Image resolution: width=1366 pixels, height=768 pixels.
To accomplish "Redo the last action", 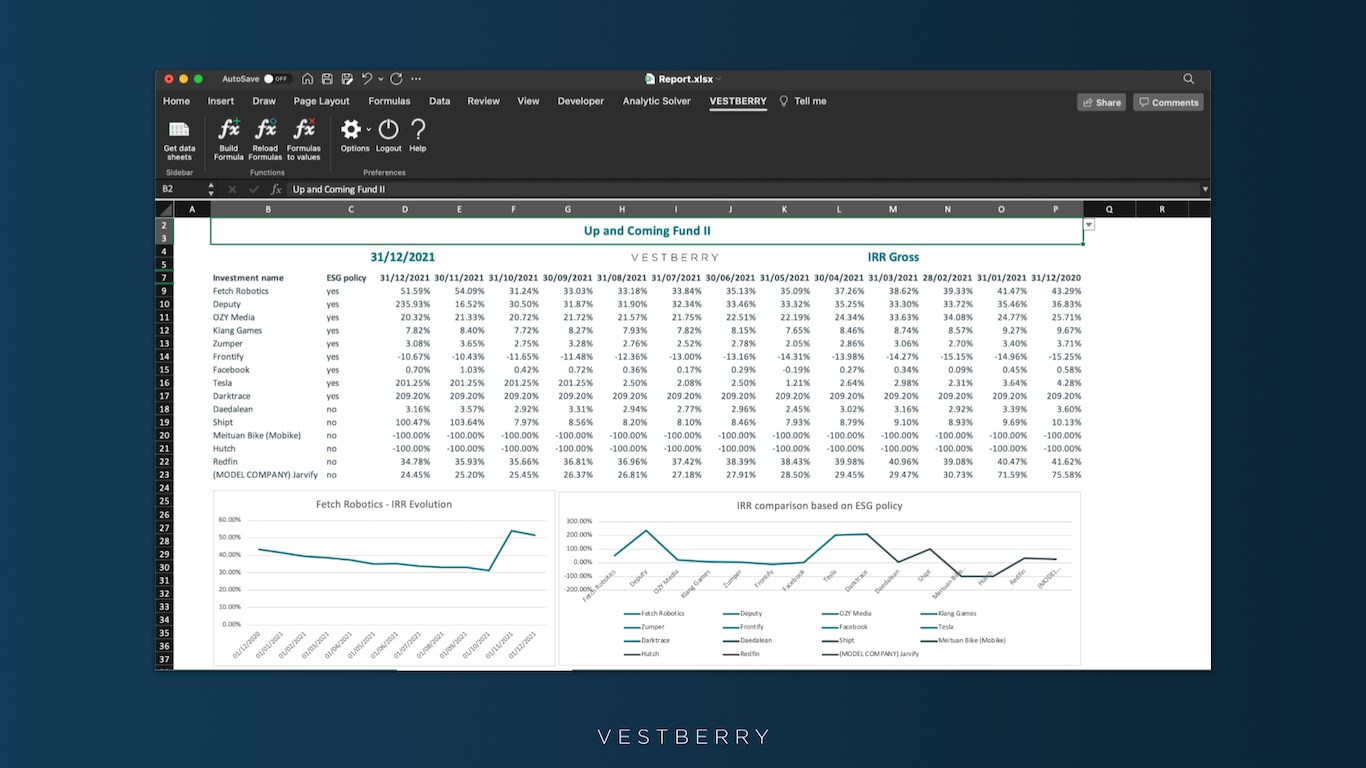I will click(396, 79).
